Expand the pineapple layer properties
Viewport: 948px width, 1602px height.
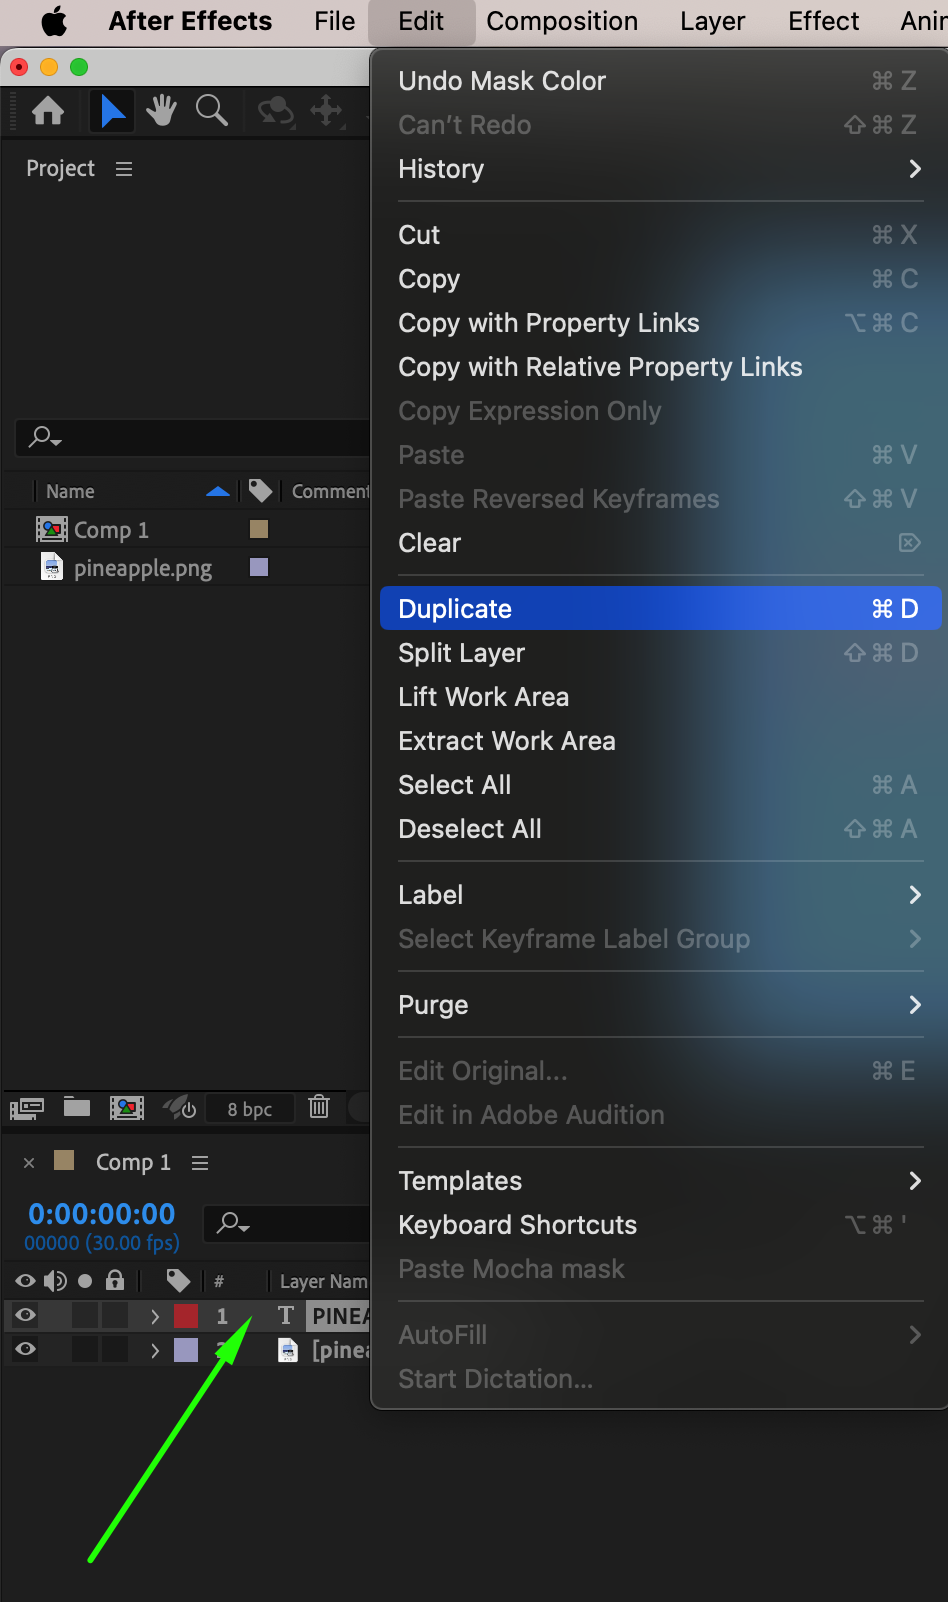[x=155, y=1350]
